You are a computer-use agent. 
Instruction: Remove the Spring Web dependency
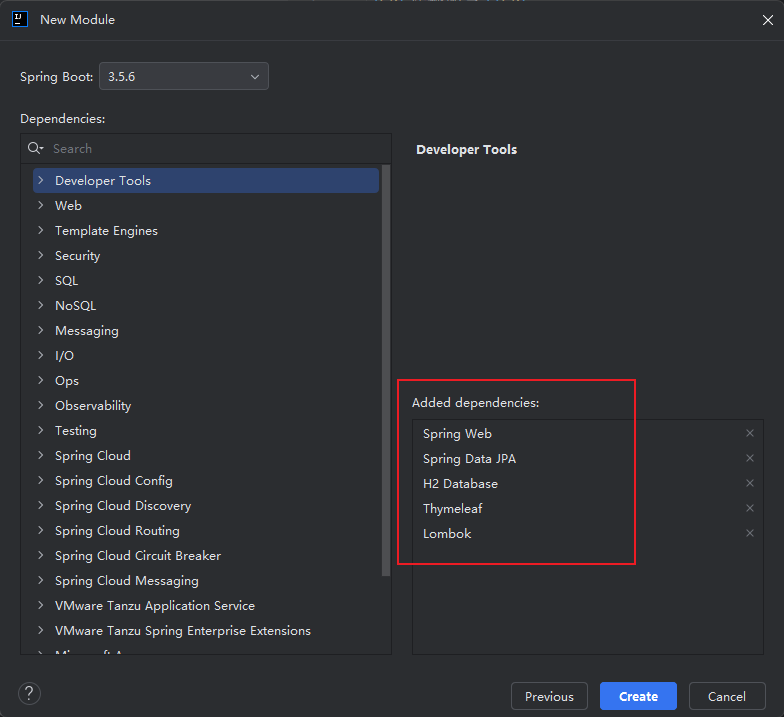[x=750, y=433]
